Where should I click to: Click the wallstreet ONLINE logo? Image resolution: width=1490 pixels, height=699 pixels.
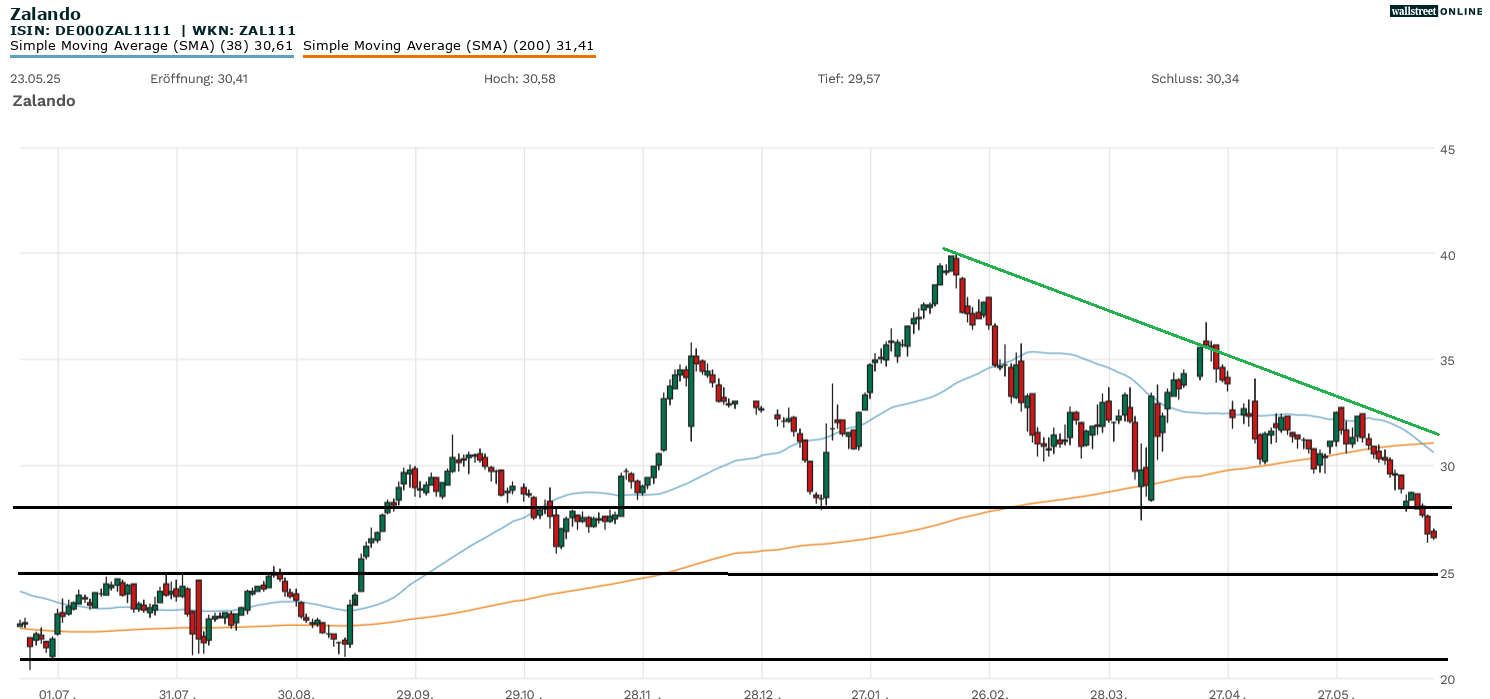[1436, 11]
